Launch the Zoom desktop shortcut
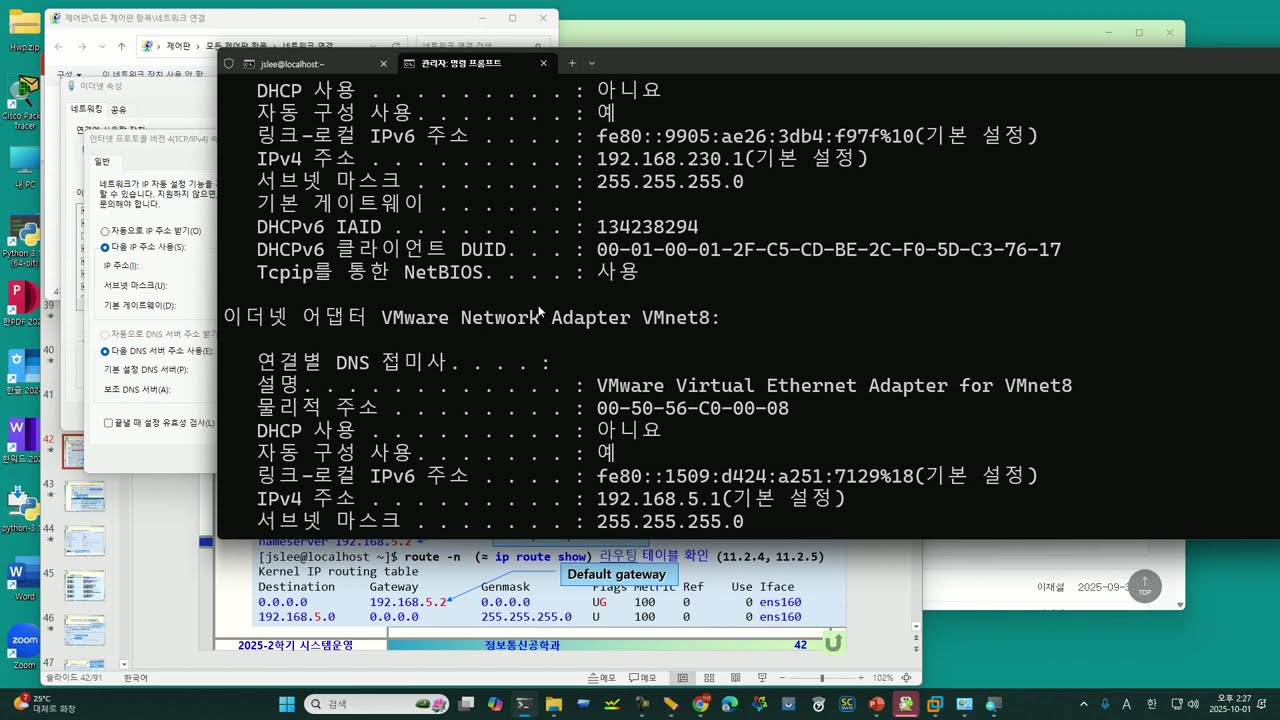 click(24, 647)
